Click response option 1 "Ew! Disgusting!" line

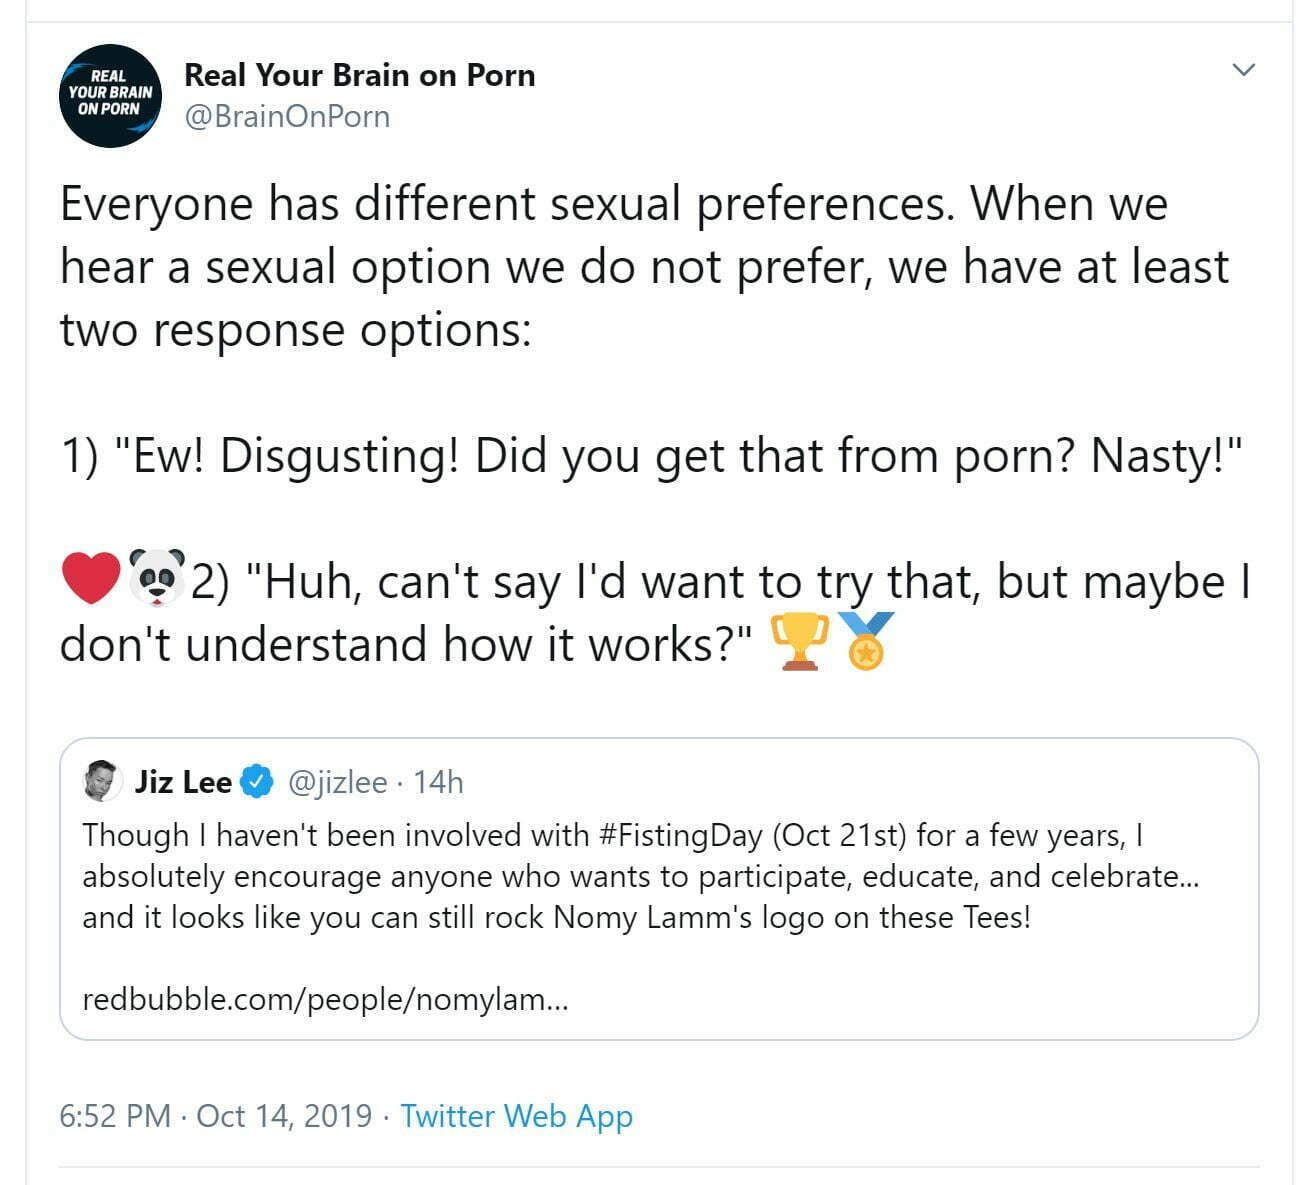click(650, 456)
